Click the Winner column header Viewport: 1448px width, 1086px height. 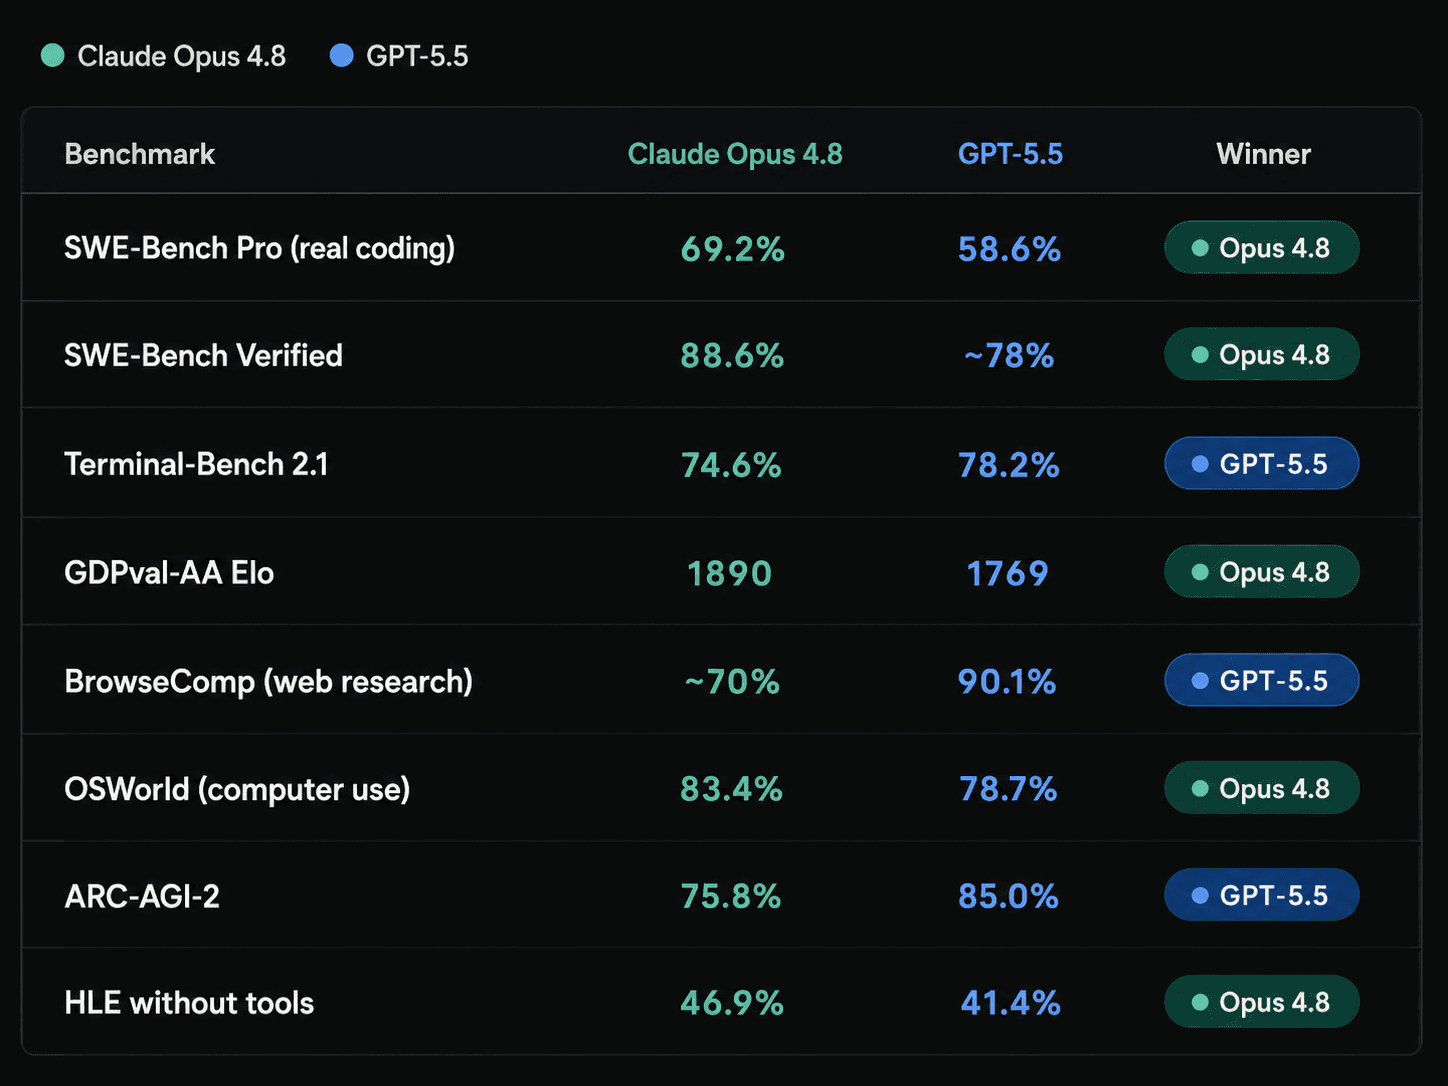pyautogui.click(x=1263, y=154)
